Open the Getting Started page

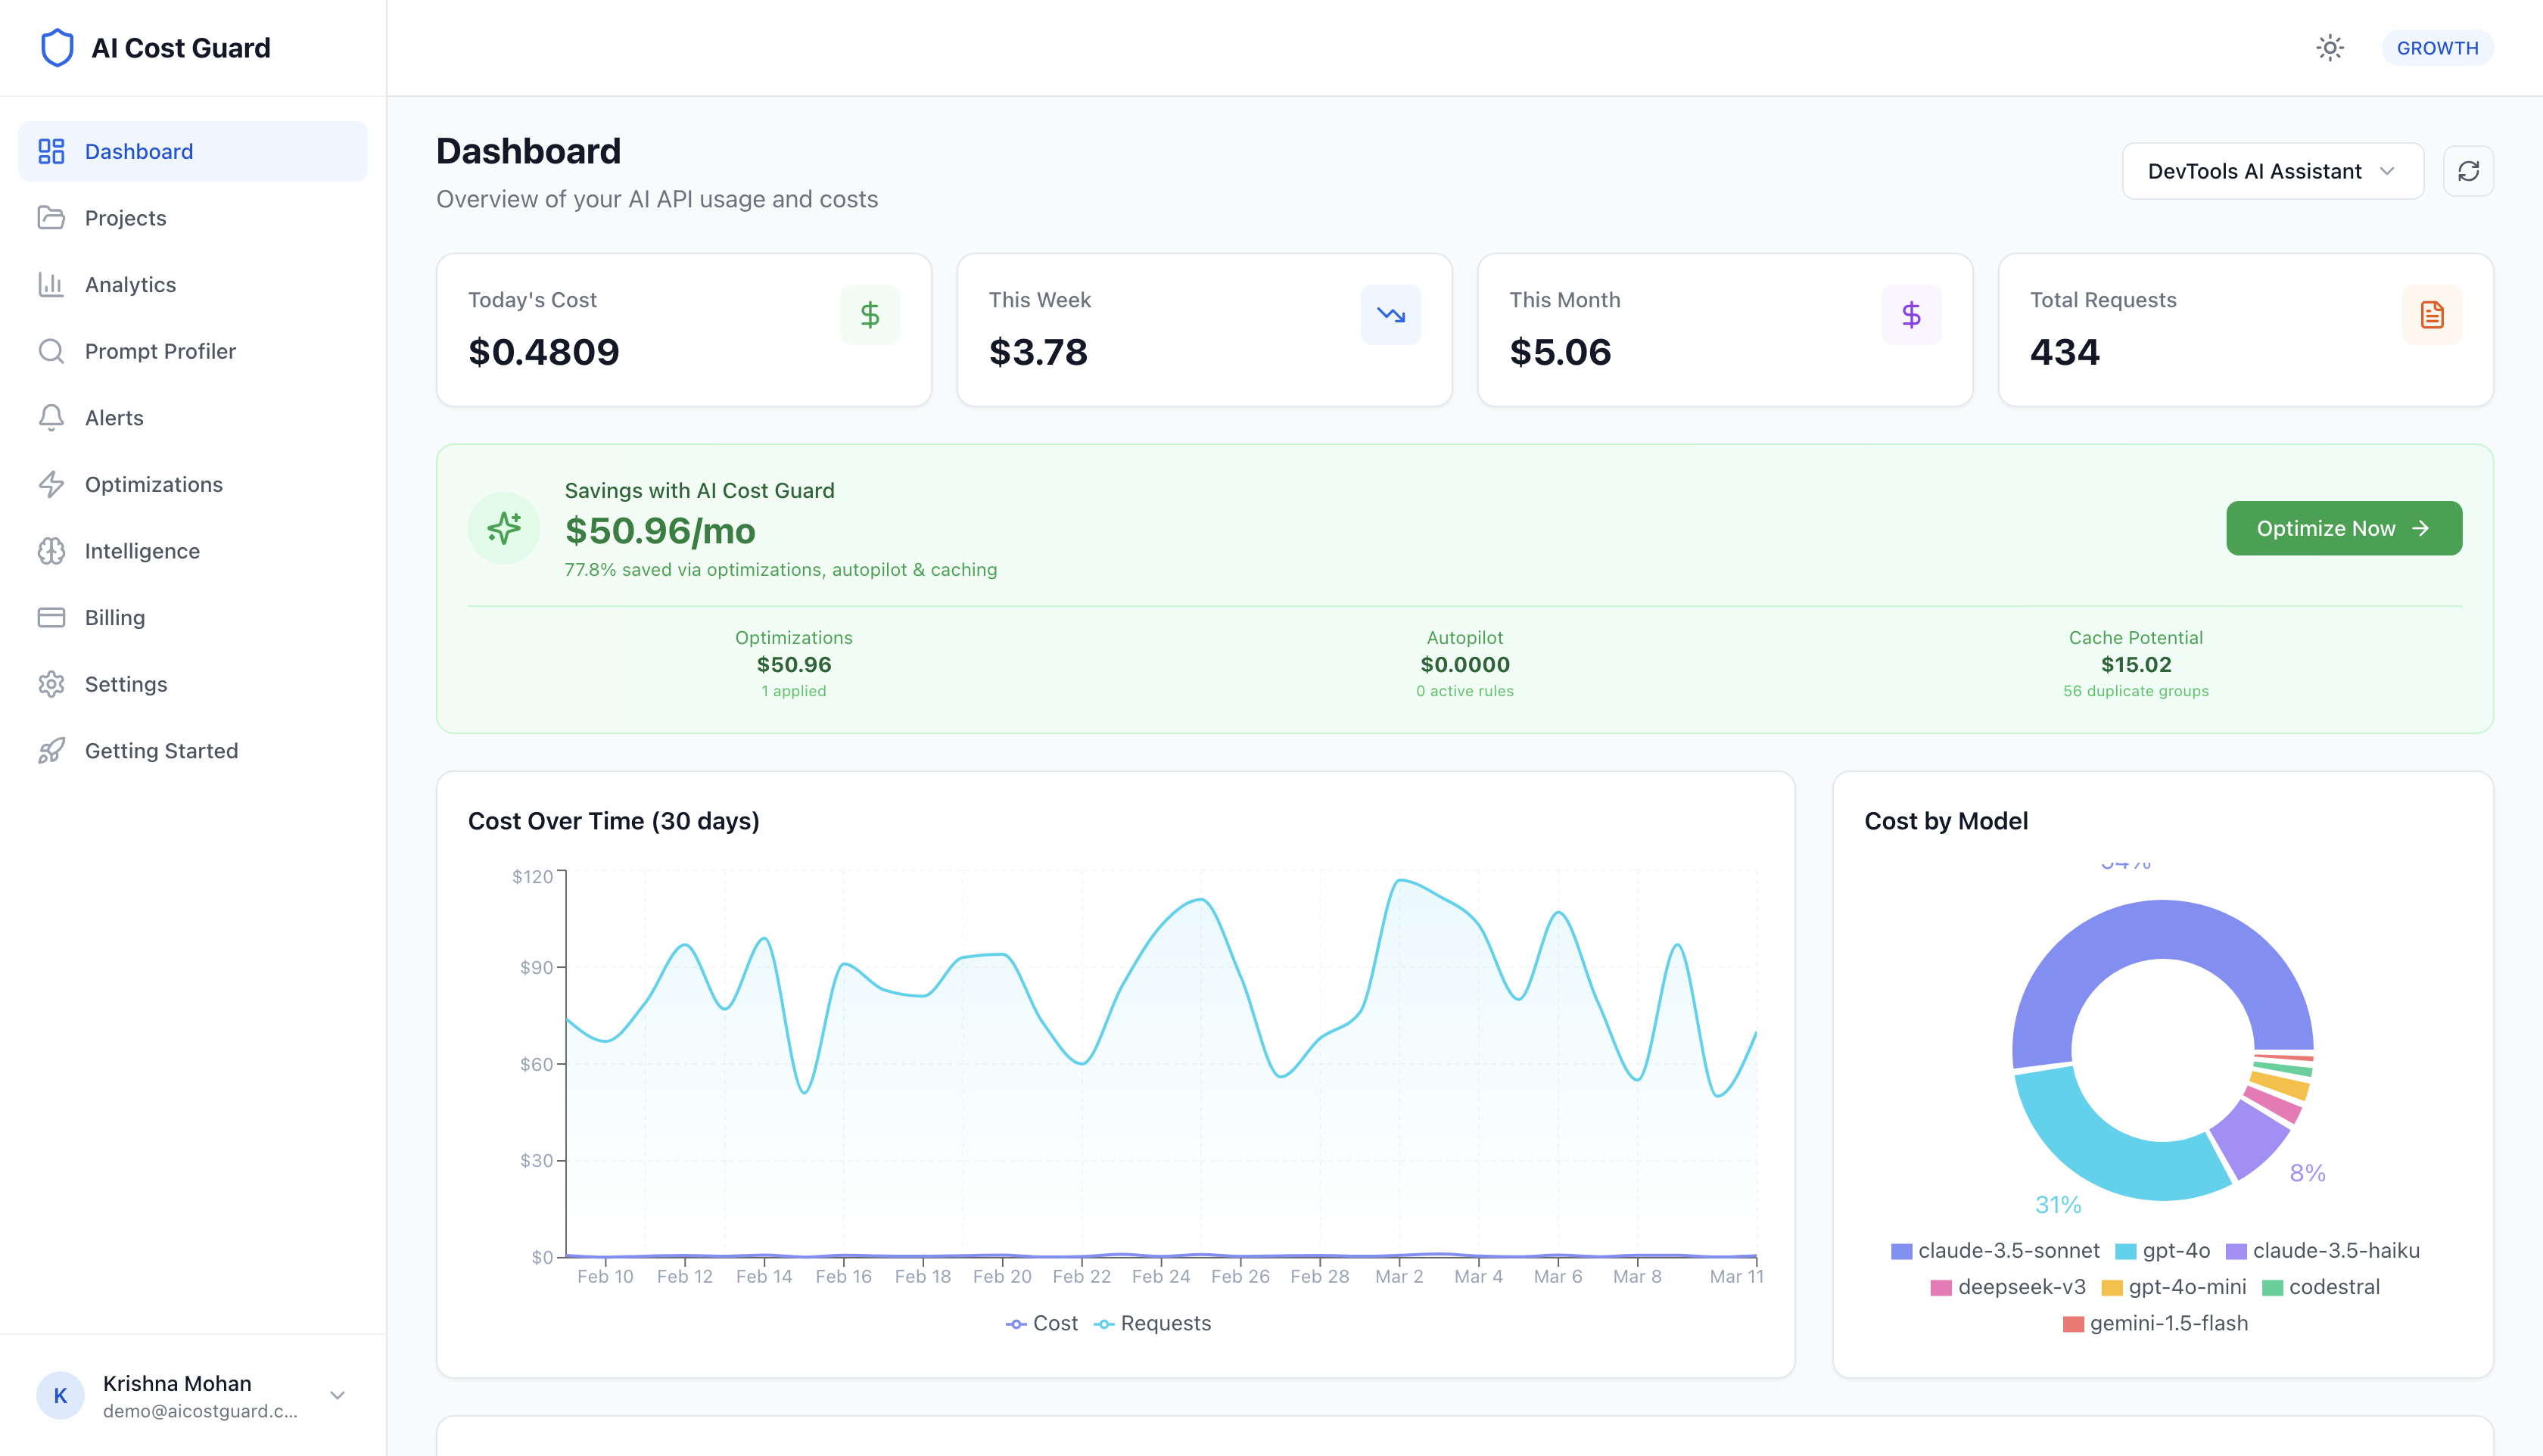52,750
